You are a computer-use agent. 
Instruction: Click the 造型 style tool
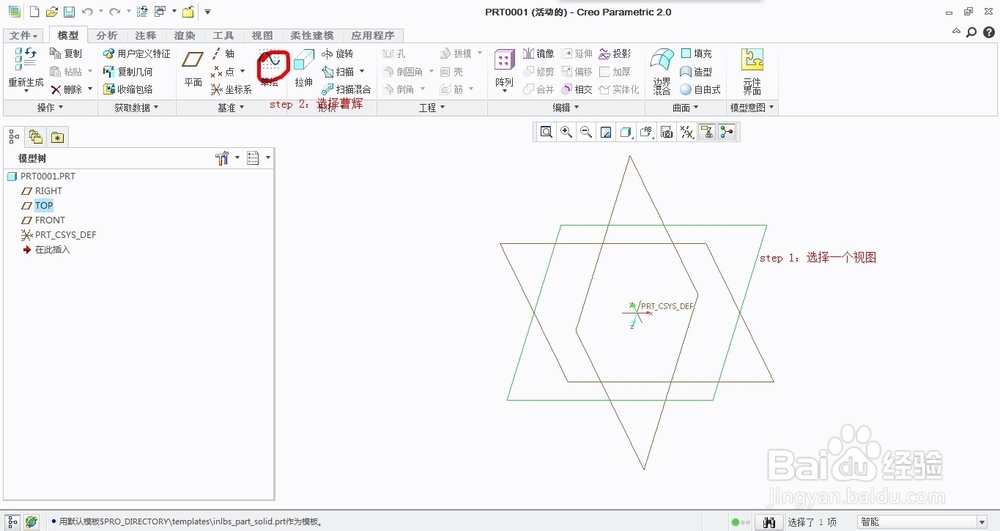tap(696, 71)
